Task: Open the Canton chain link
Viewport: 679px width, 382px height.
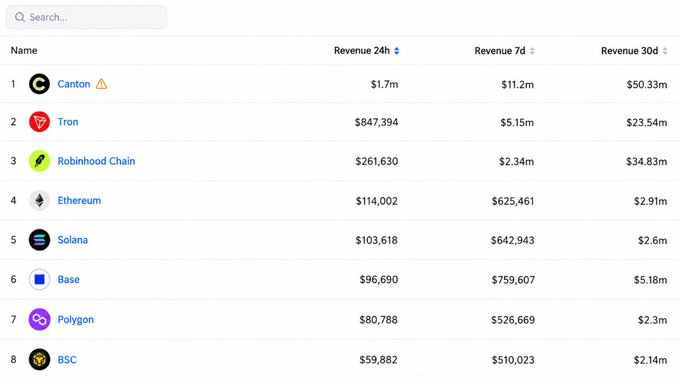Action: pos(74,84)
